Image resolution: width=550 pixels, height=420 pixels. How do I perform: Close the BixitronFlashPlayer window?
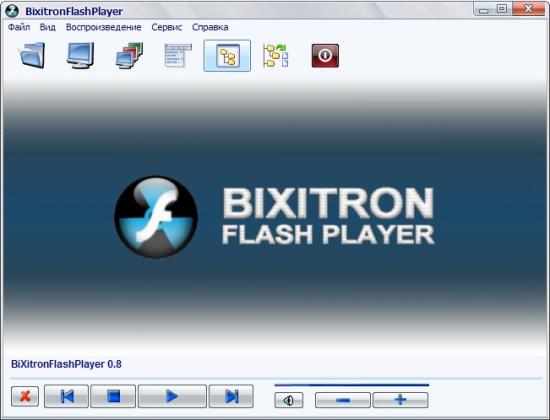pos(529,9)
